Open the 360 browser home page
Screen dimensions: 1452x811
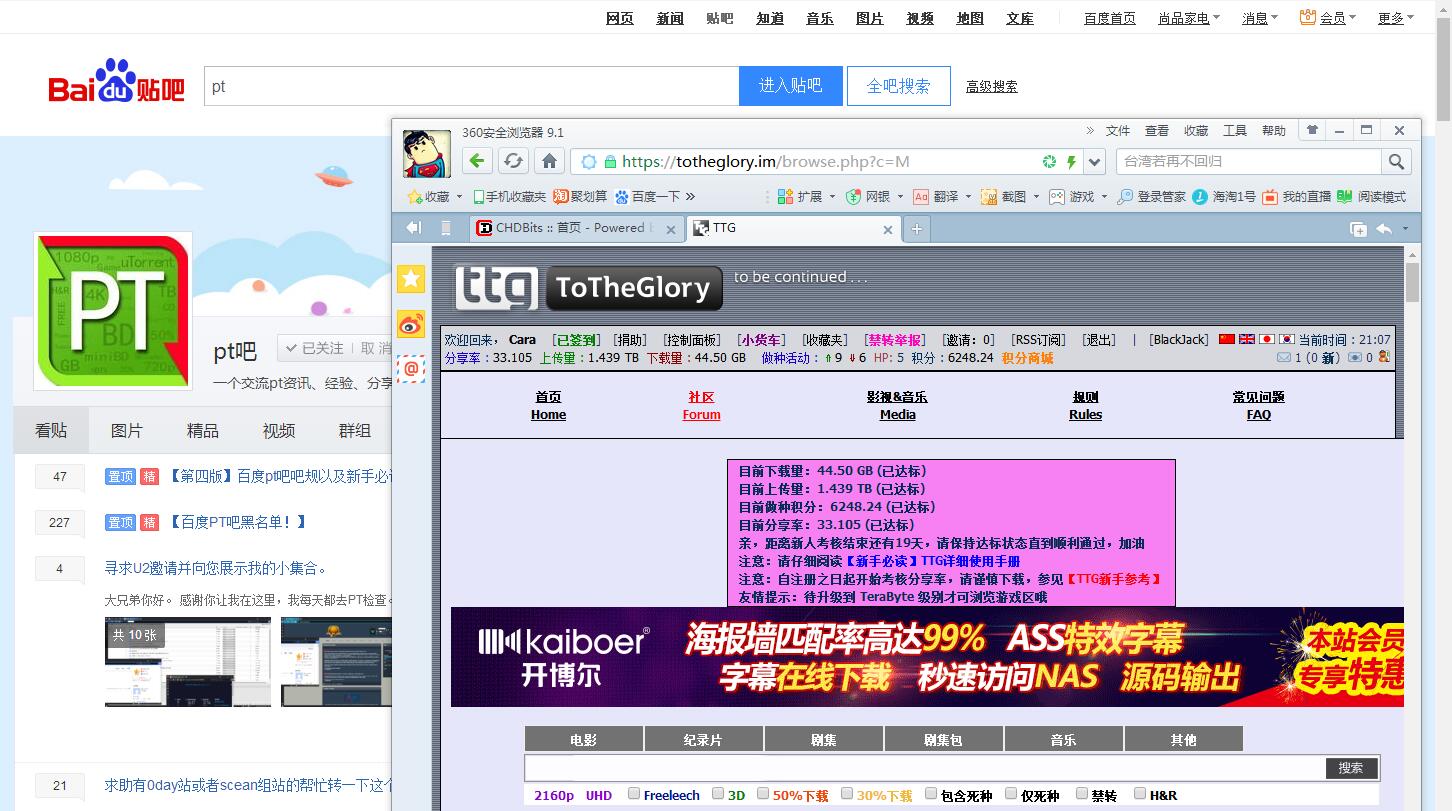point(549,161)
